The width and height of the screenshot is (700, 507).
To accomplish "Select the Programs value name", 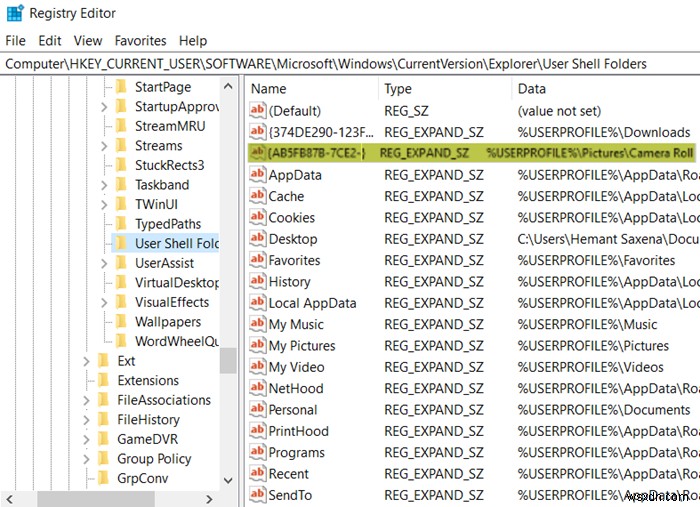I will pos(296,453).
